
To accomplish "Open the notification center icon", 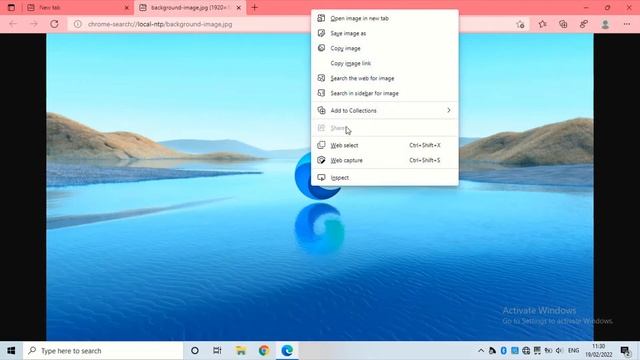I will click(x=625, y=351).
